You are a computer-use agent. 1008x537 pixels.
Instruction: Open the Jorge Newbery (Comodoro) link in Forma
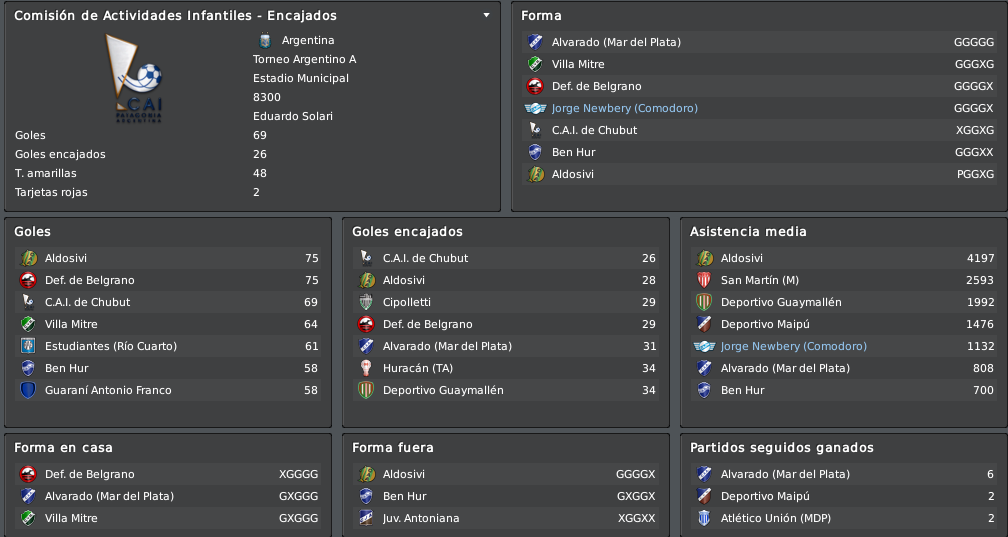coord(624,108)
